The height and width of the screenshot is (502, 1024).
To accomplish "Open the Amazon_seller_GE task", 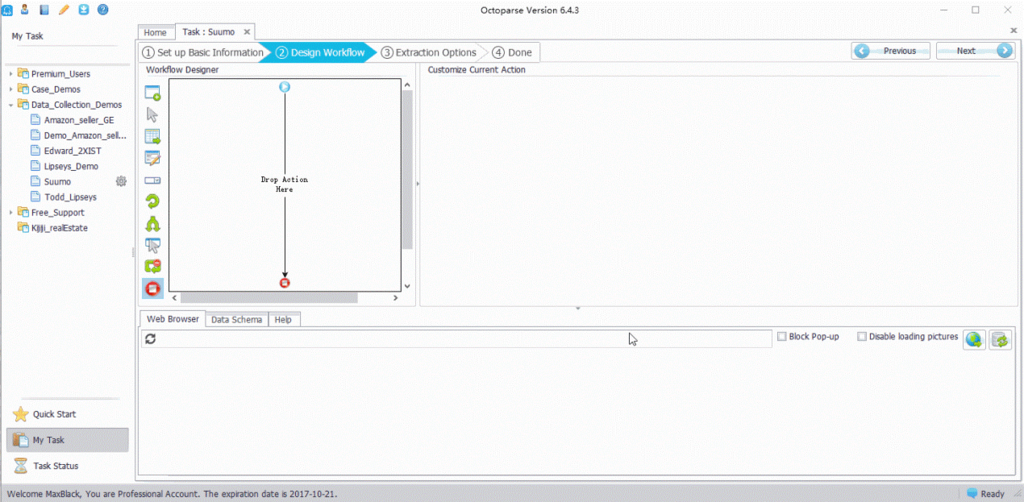I will tap(78, 120).
